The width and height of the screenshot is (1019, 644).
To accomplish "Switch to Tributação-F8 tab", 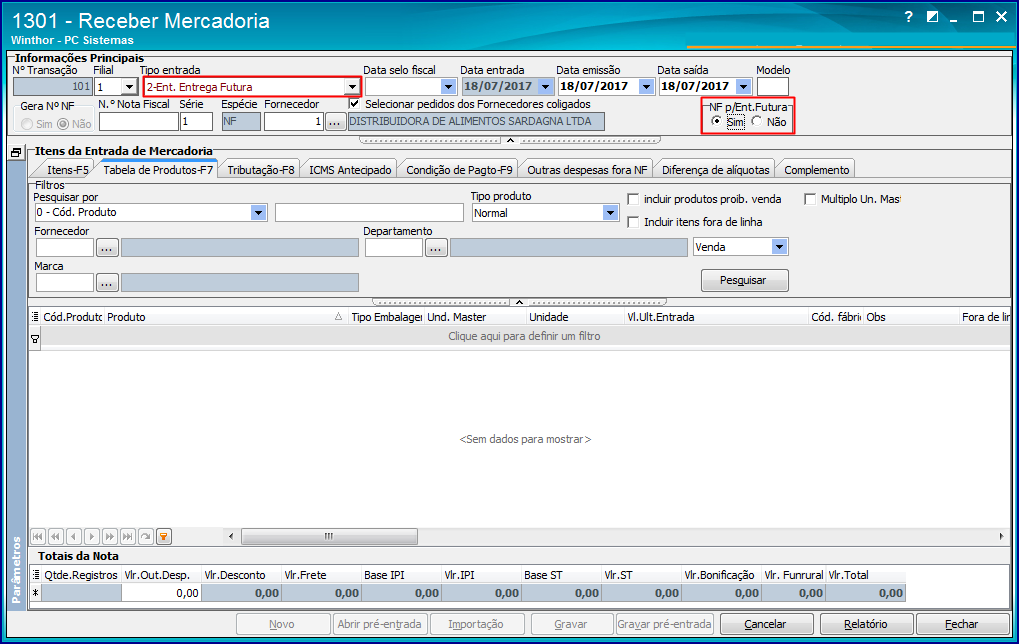I will pos(261,170).
